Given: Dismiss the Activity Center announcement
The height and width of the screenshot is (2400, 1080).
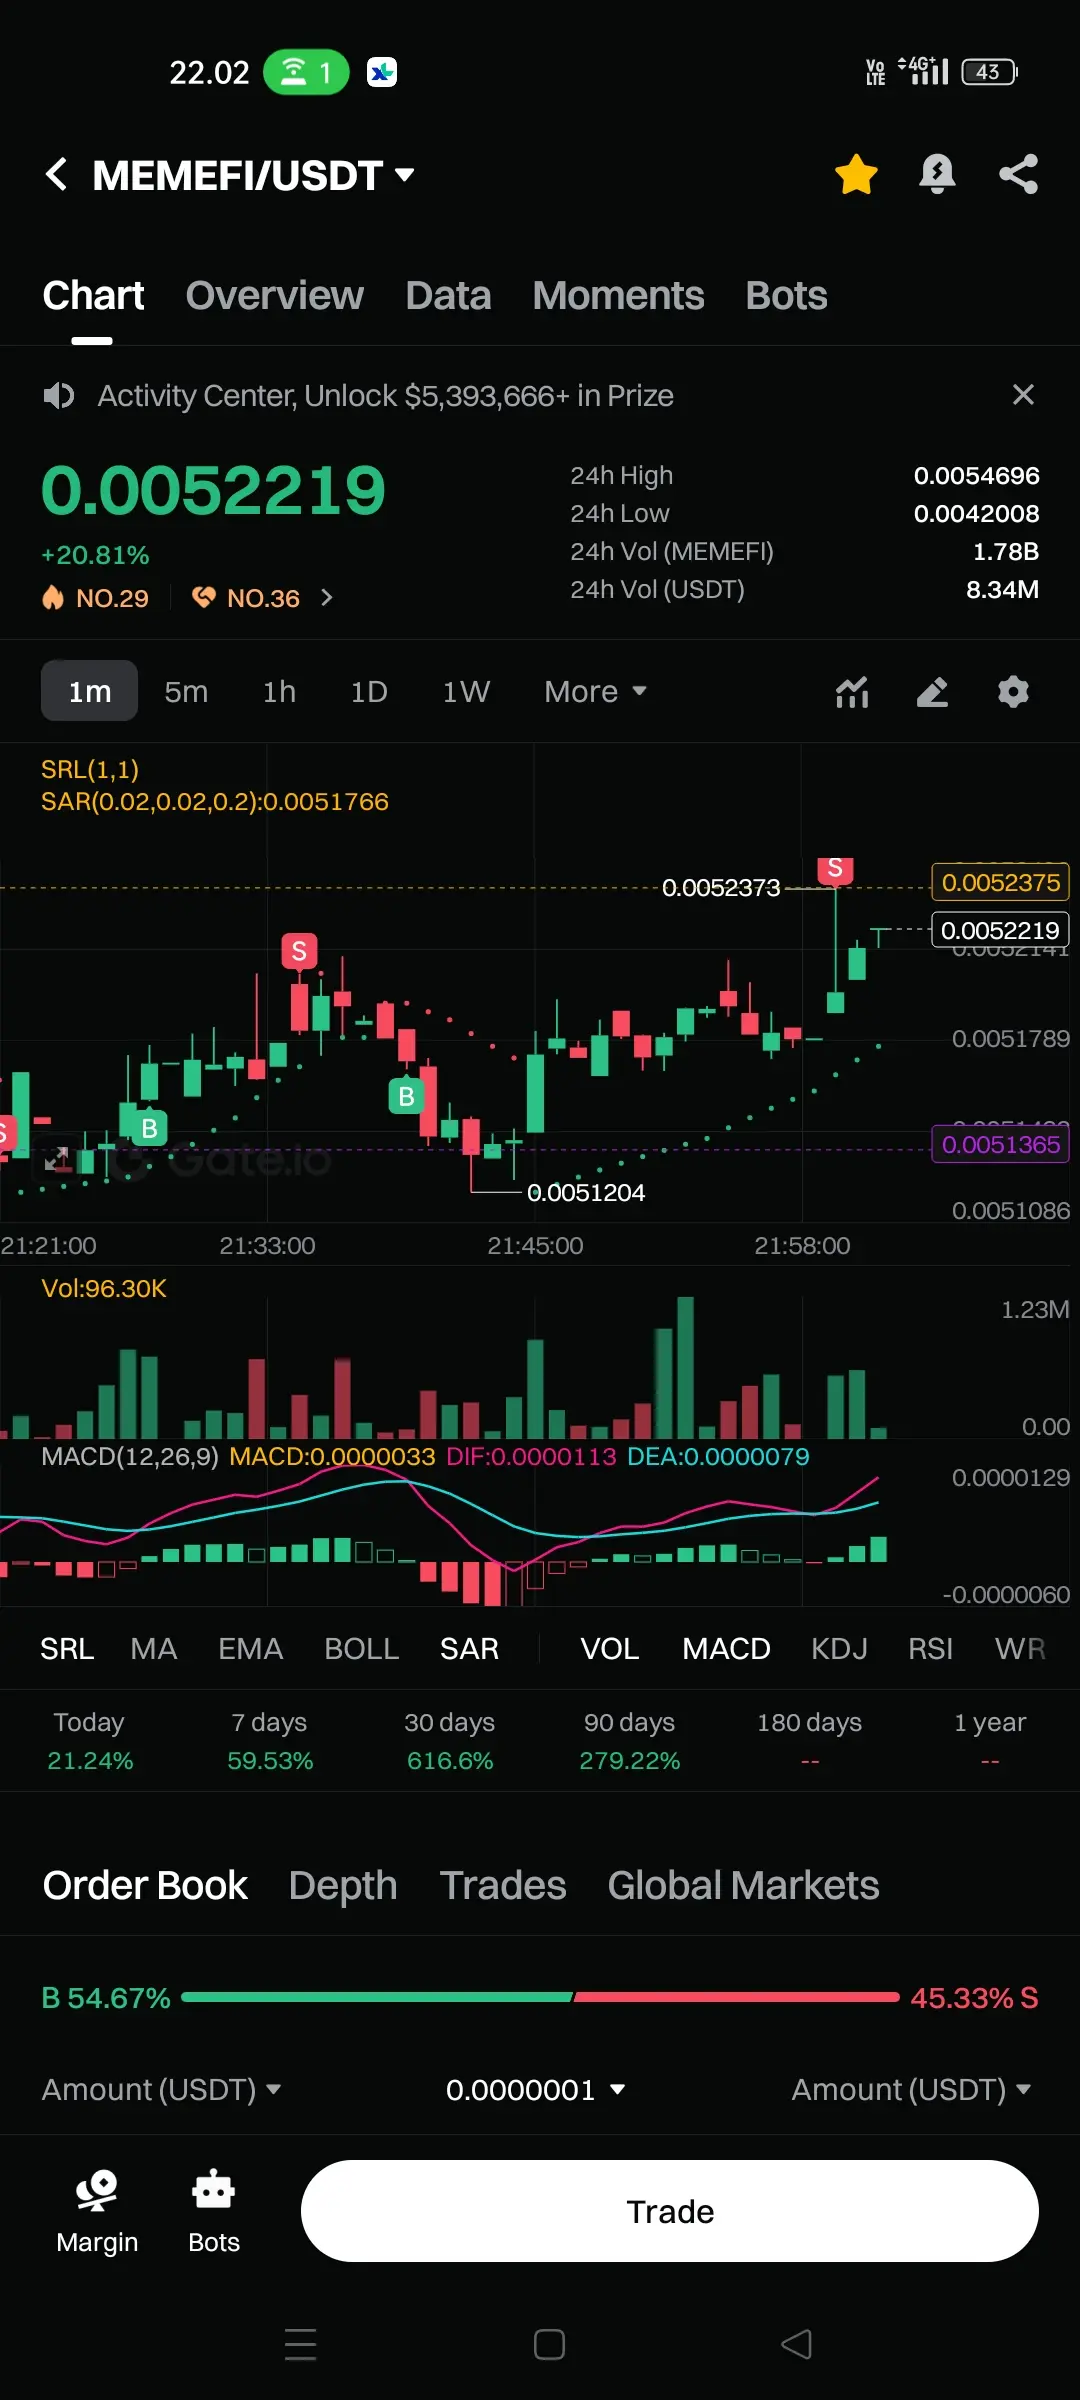Looking at the screenshot, I should point(1022,395).
